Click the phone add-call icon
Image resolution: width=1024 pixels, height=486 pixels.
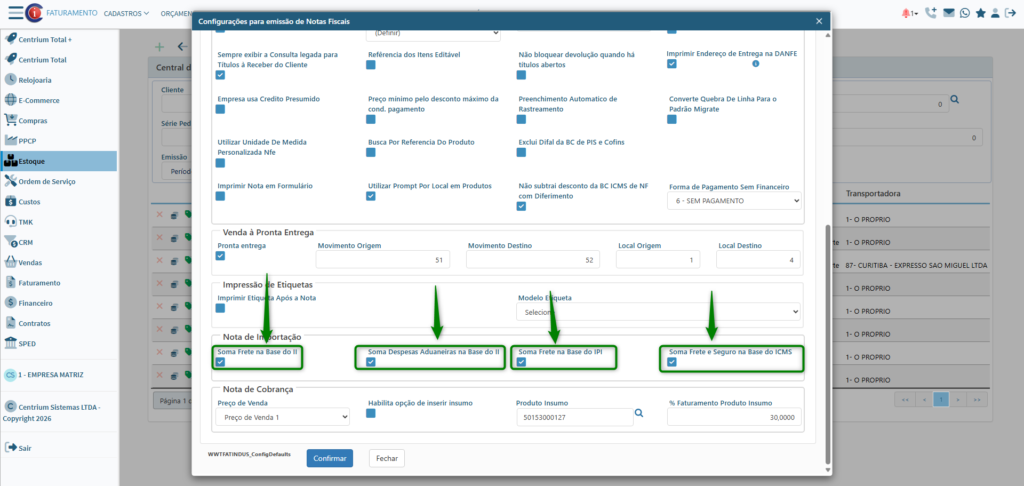tap(931, 13)
